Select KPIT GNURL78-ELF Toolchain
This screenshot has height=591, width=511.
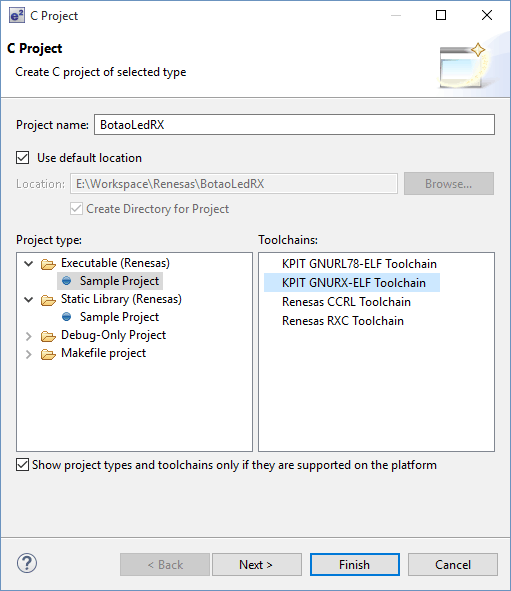(359, 263)
